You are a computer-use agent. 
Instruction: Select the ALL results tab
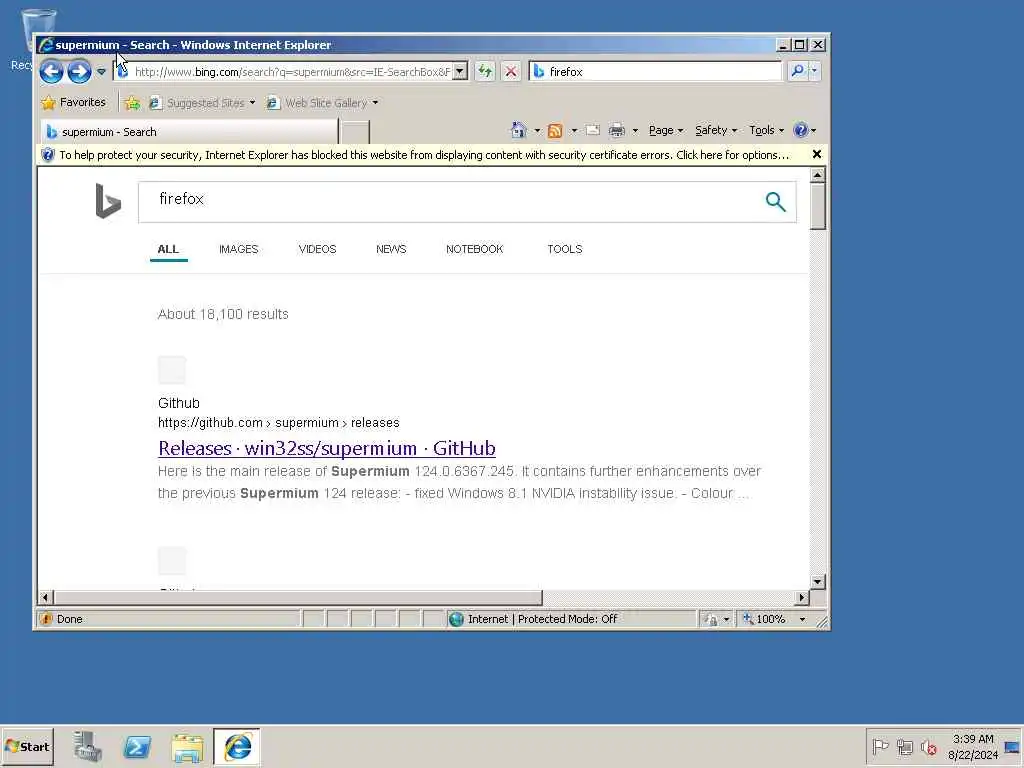[x=168, y=249]
